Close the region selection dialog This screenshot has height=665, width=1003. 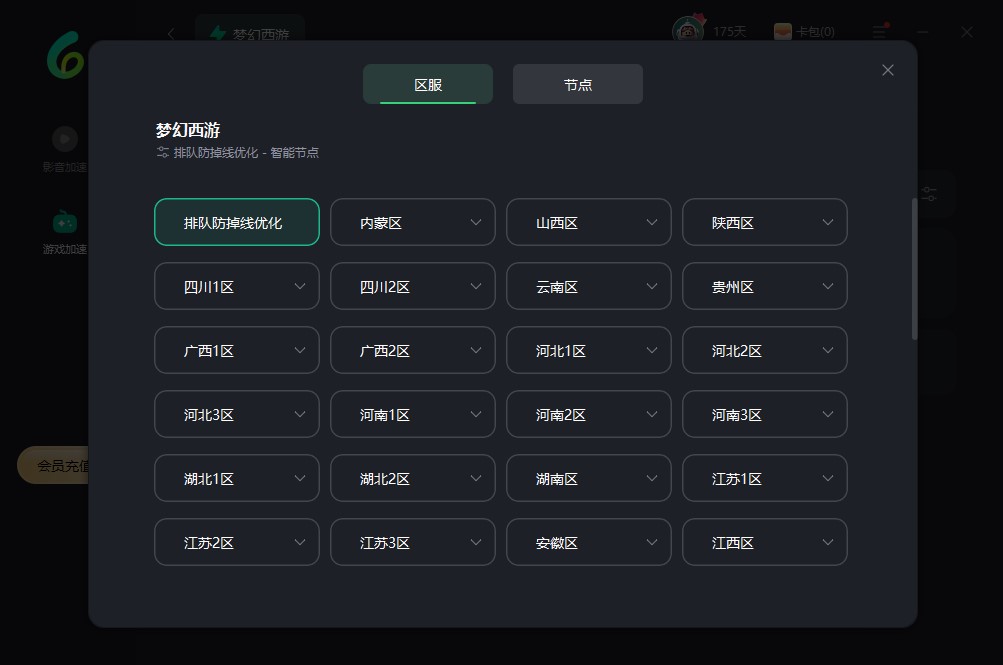point(887,70)
